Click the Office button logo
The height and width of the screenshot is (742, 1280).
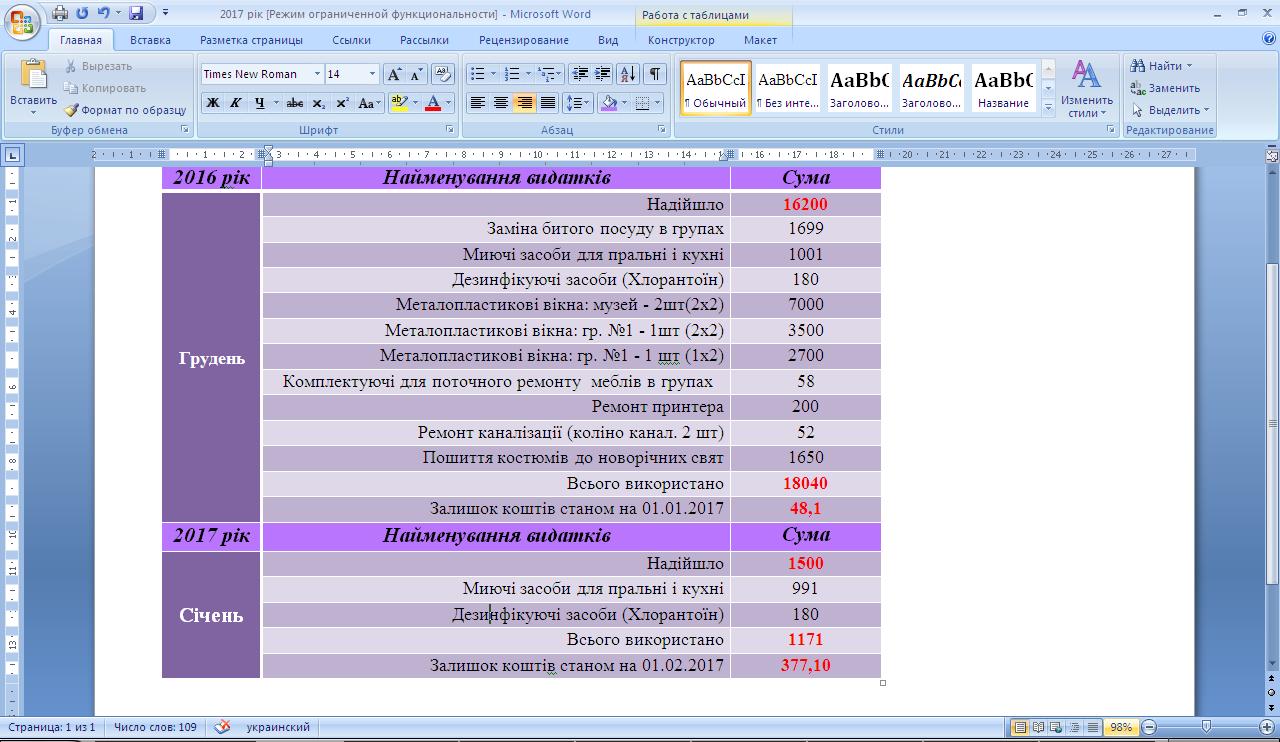click(22, 21)
